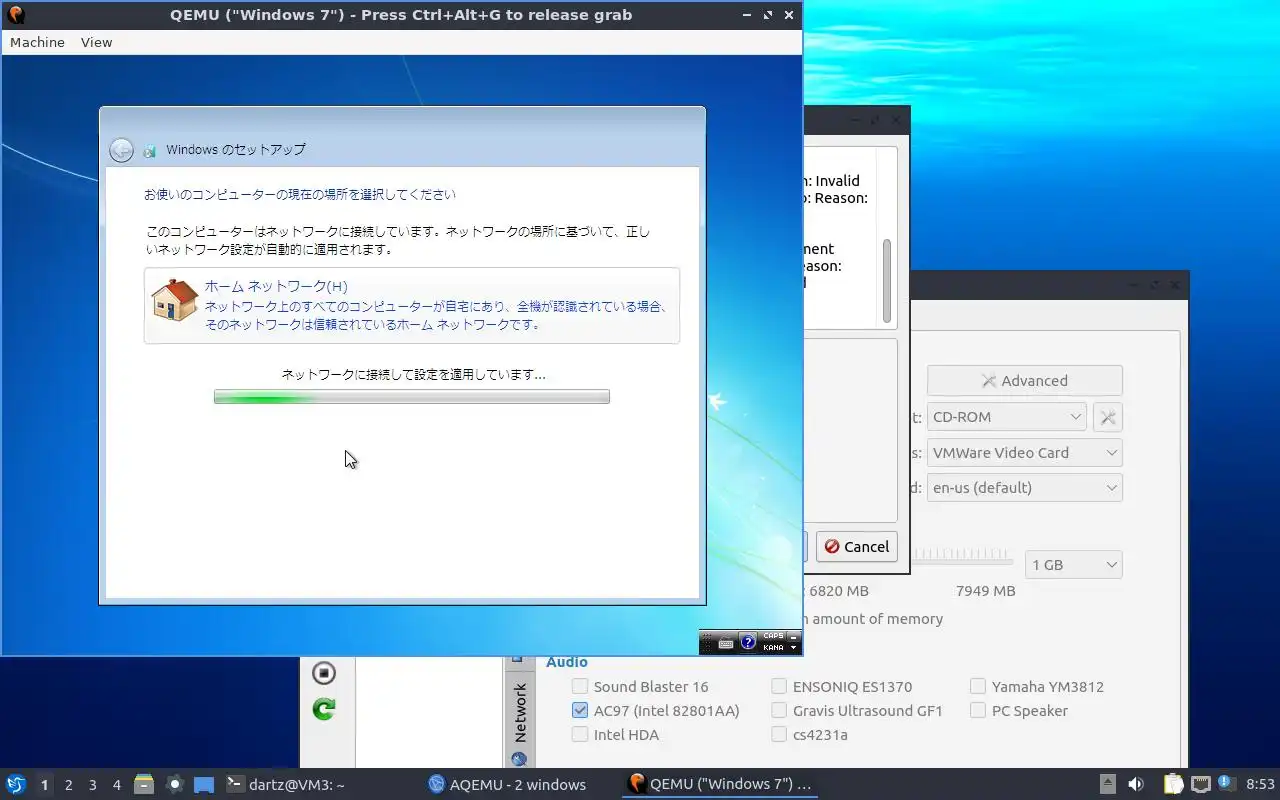Click the '7949 MB' memory label
Image resolution: width=1280 pixels, height=800 pixels.
point(985,590)
